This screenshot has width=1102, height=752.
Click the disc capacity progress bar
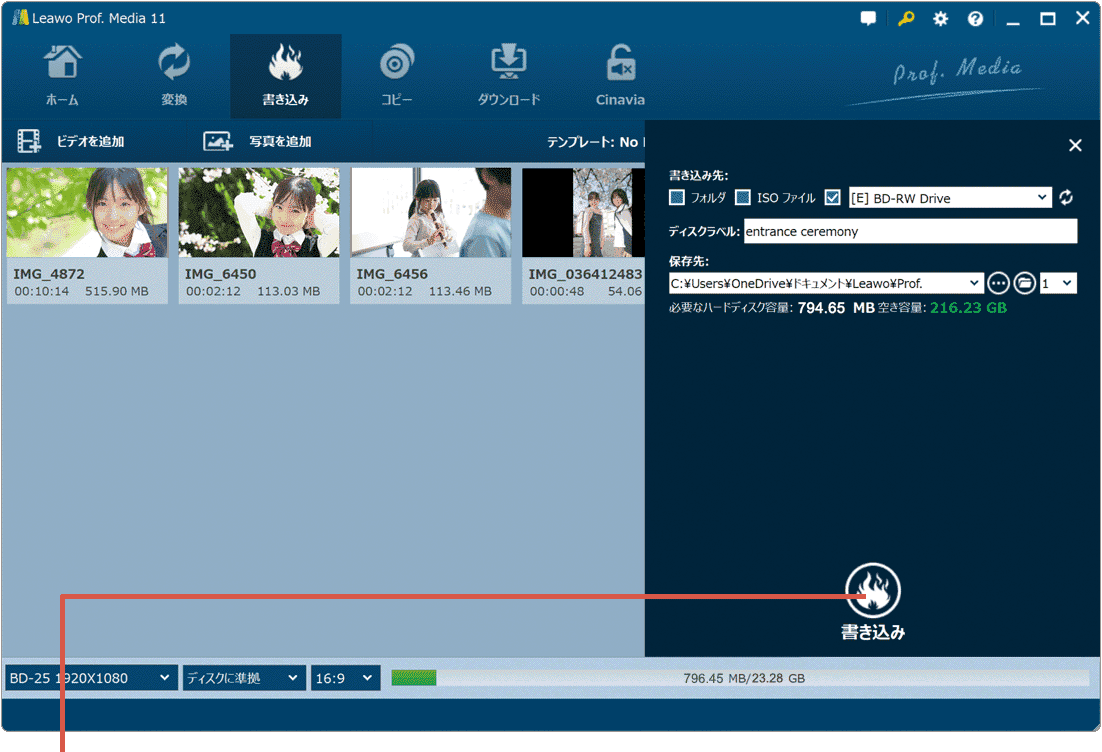click(740, 678)
